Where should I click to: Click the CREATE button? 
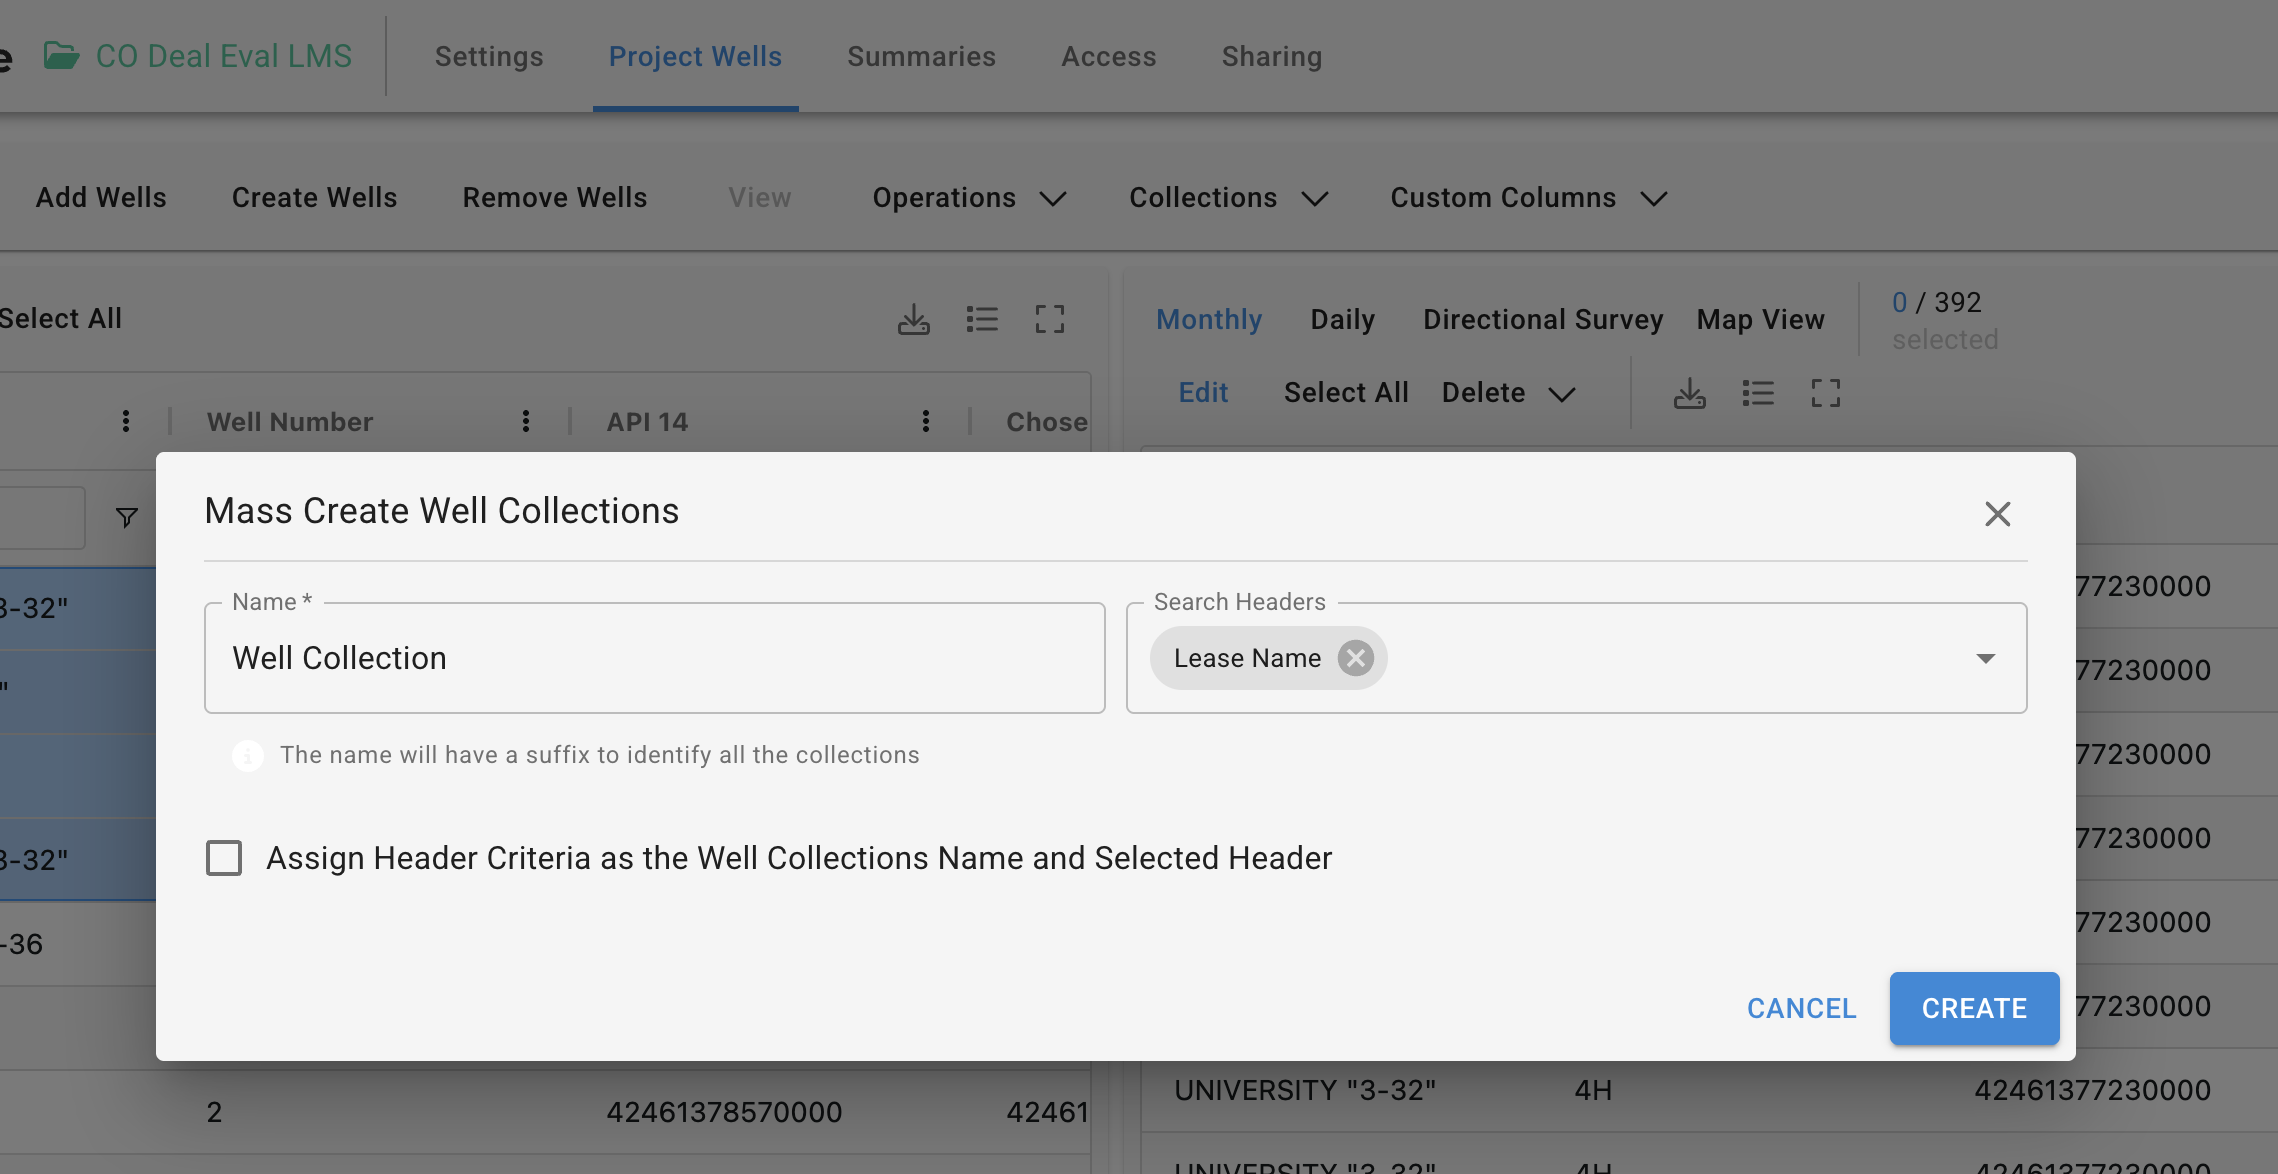(x=1973, y=1008)
